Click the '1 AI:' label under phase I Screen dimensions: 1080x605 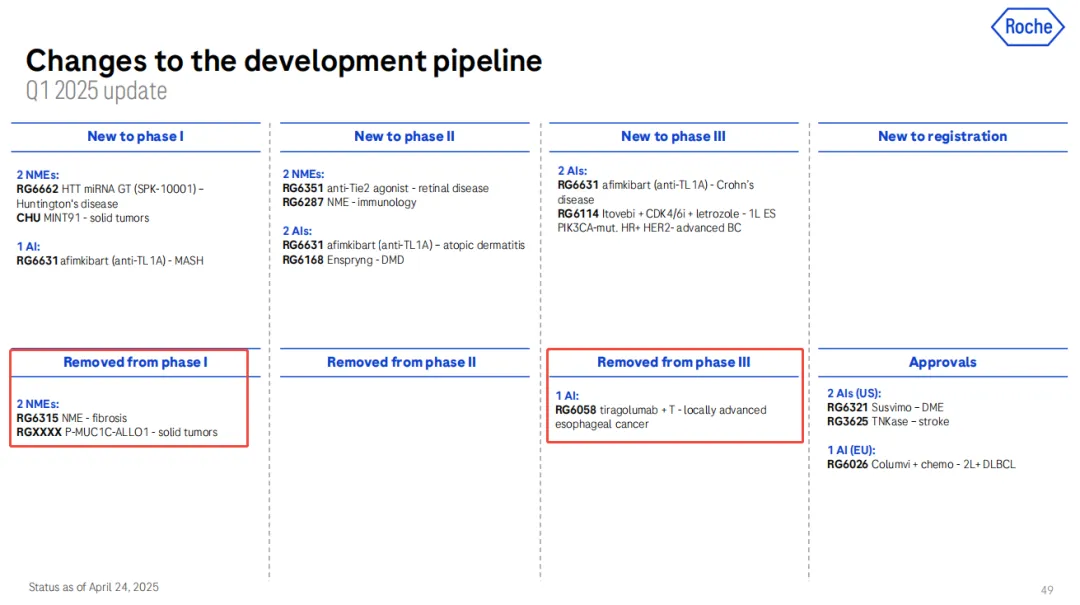click(x=28, y=247)
